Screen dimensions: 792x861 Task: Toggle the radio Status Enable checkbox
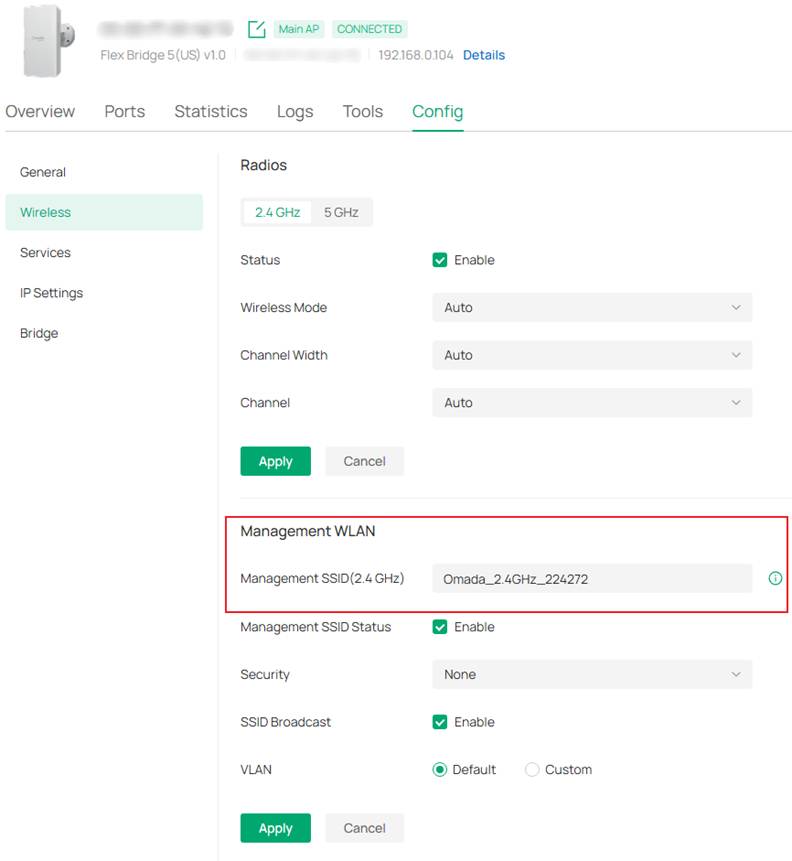tap(439, 260)
